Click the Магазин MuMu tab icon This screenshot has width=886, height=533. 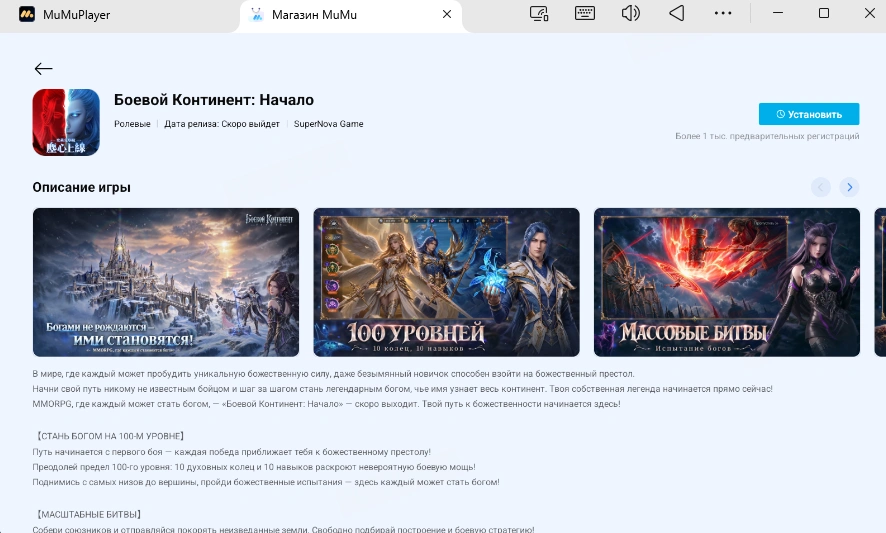point(257,14)
